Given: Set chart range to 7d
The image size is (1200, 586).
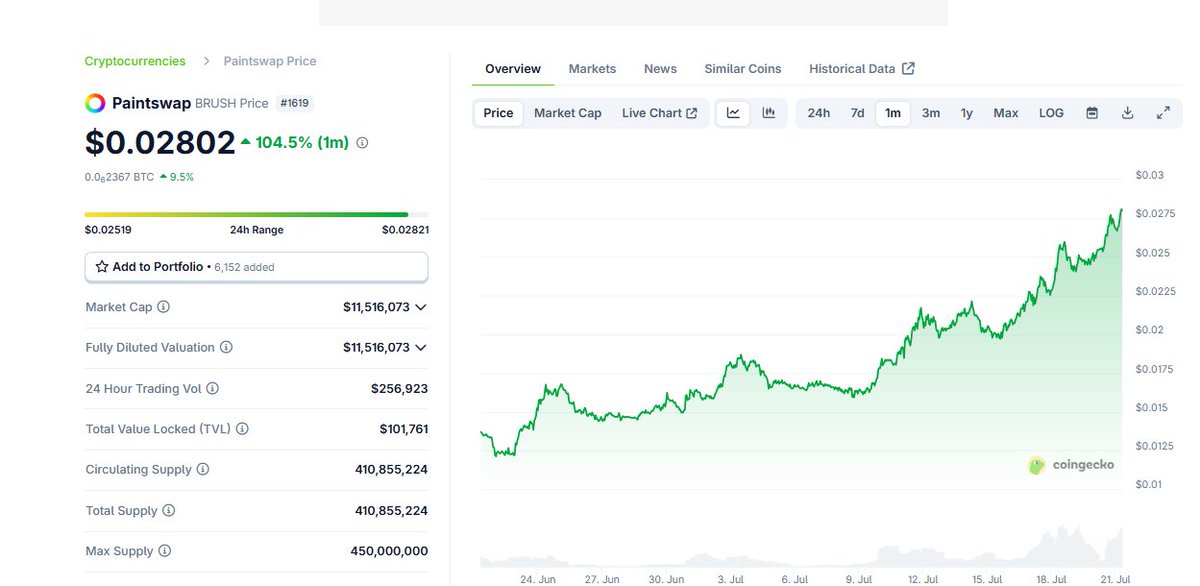Looking at the screenshot, I should click(857, 113).
